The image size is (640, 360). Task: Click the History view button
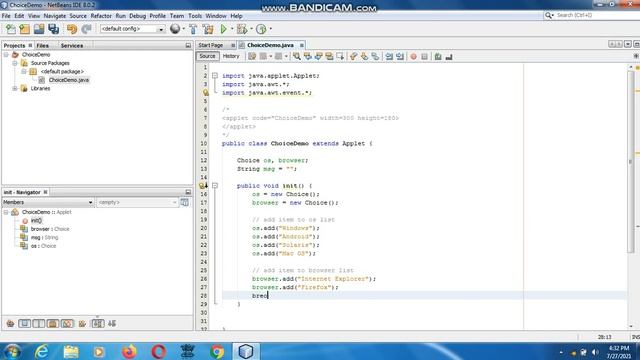coord(231,56)
